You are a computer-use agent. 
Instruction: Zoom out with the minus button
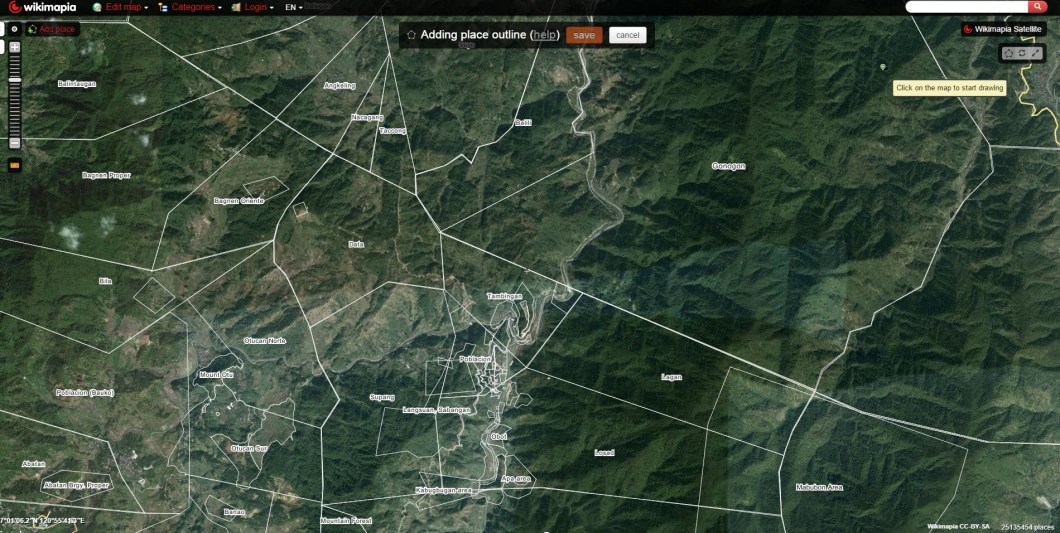point(15,143)
